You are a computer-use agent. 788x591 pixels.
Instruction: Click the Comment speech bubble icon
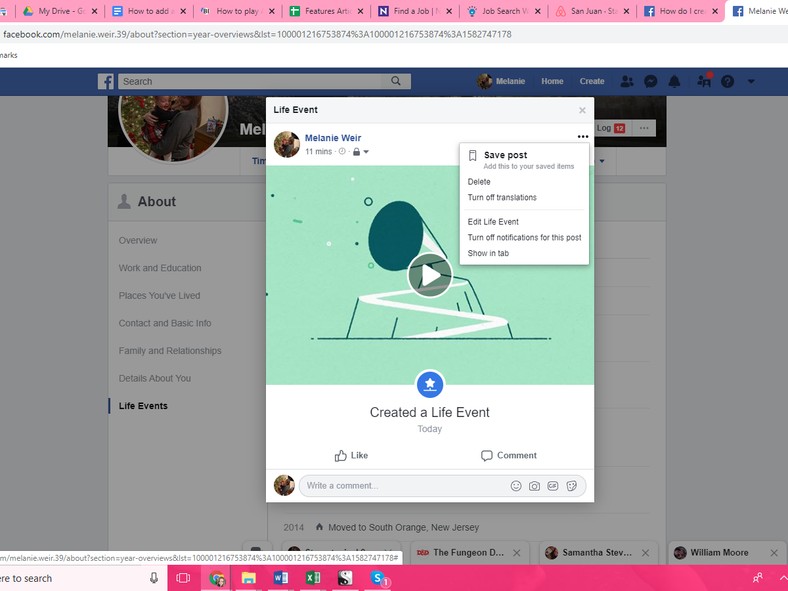pos(486,456)
